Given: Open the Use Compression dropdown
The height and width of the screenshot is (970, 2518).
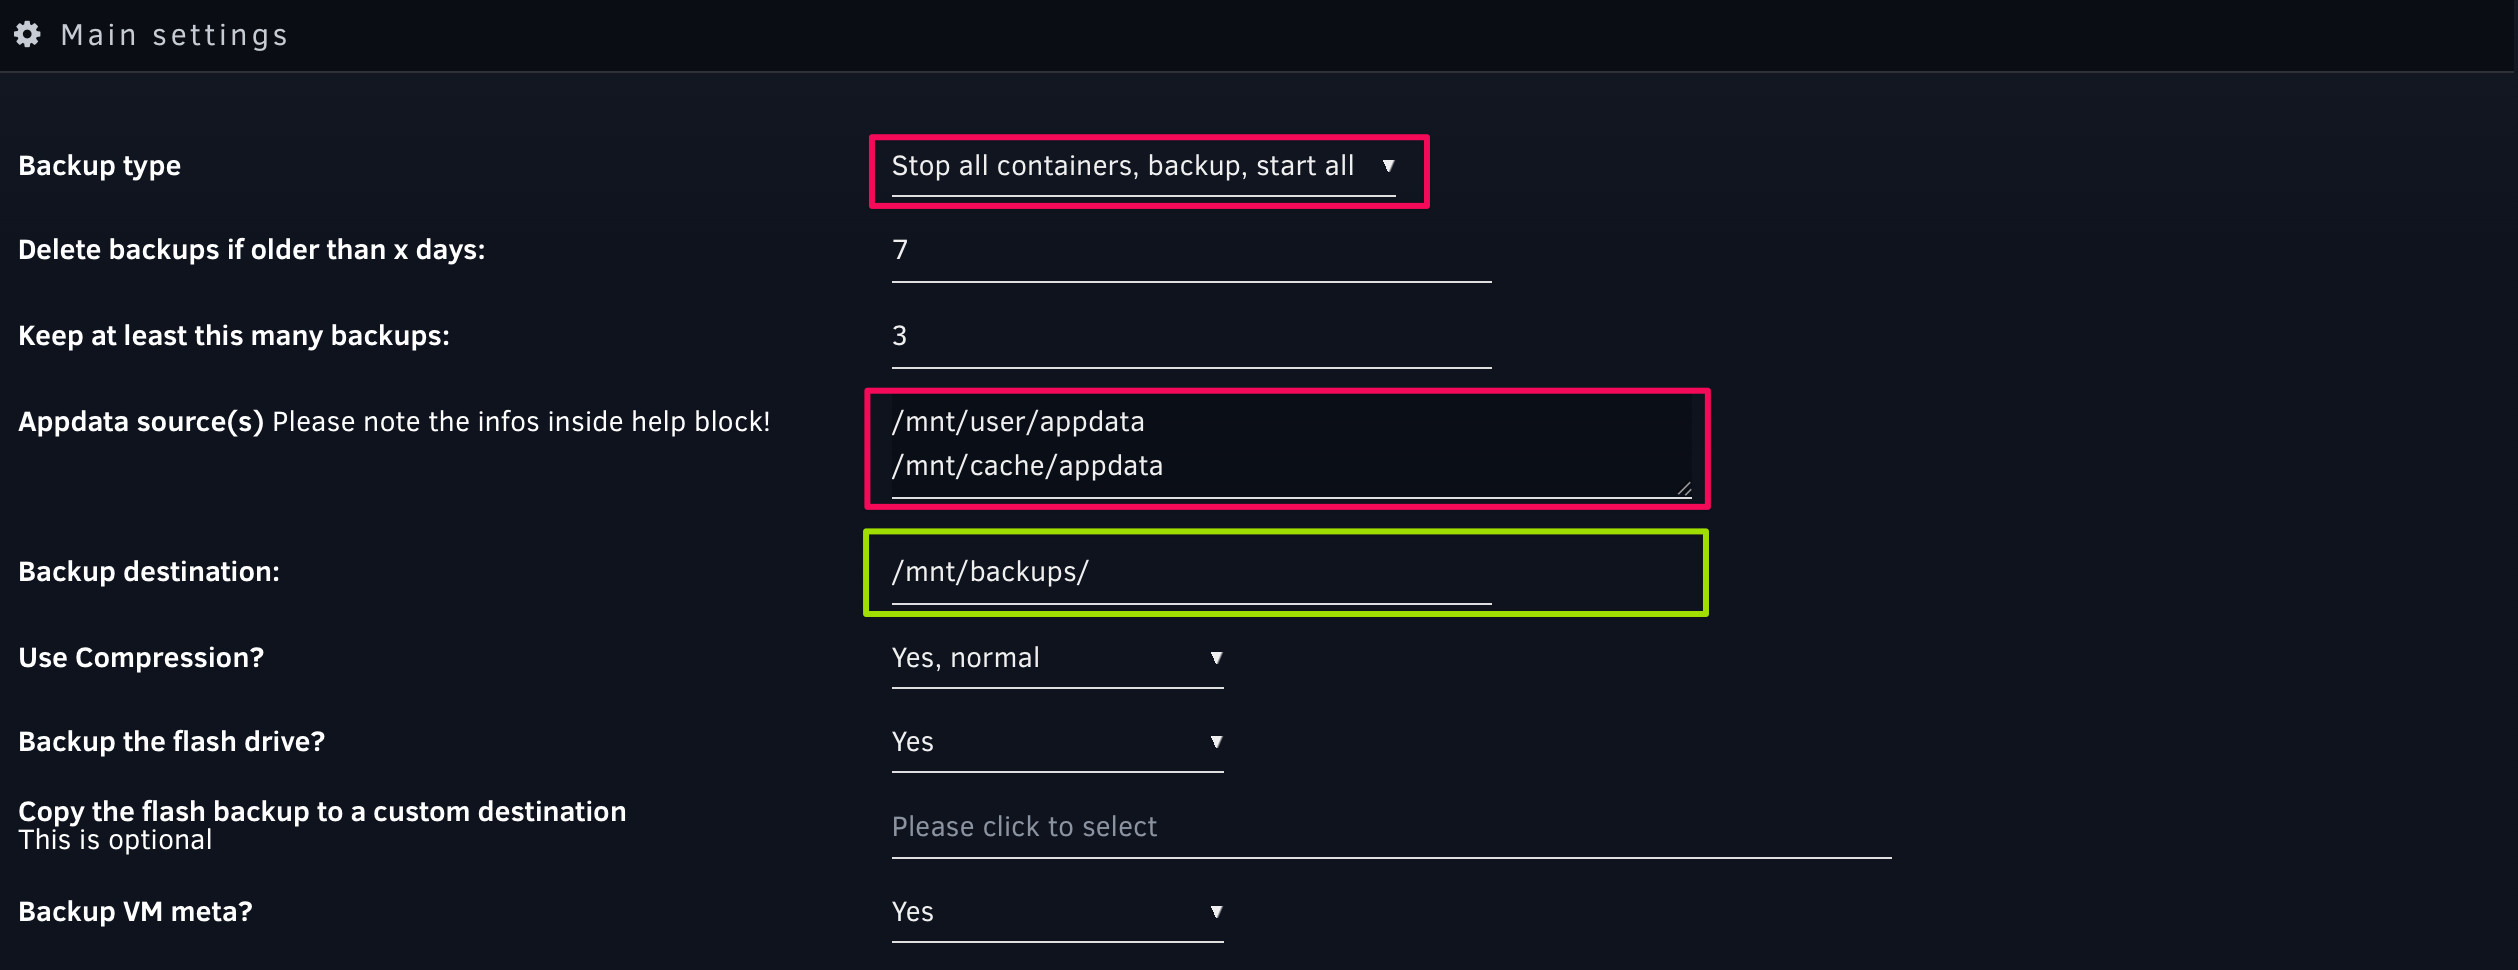Looking at the screenshot, I should pyautogui.click(x=1057, y=659).
